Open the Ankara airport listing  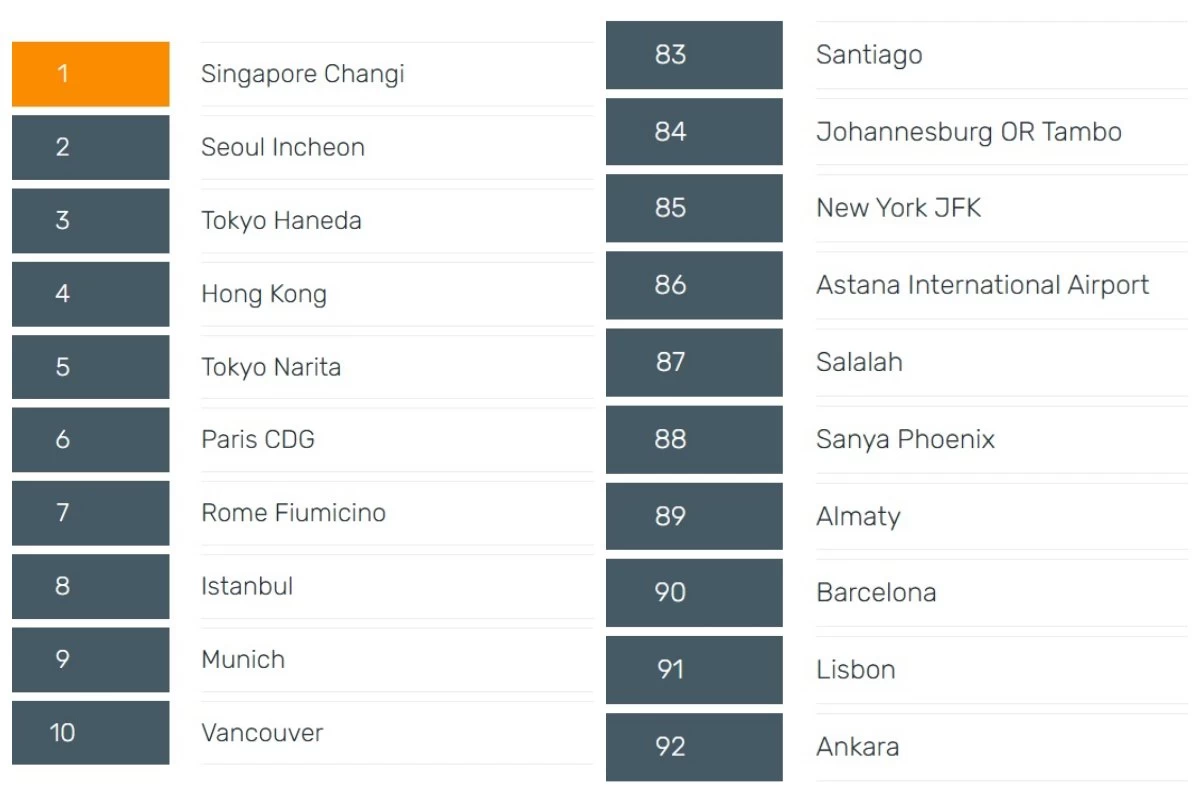coord(857,747)
